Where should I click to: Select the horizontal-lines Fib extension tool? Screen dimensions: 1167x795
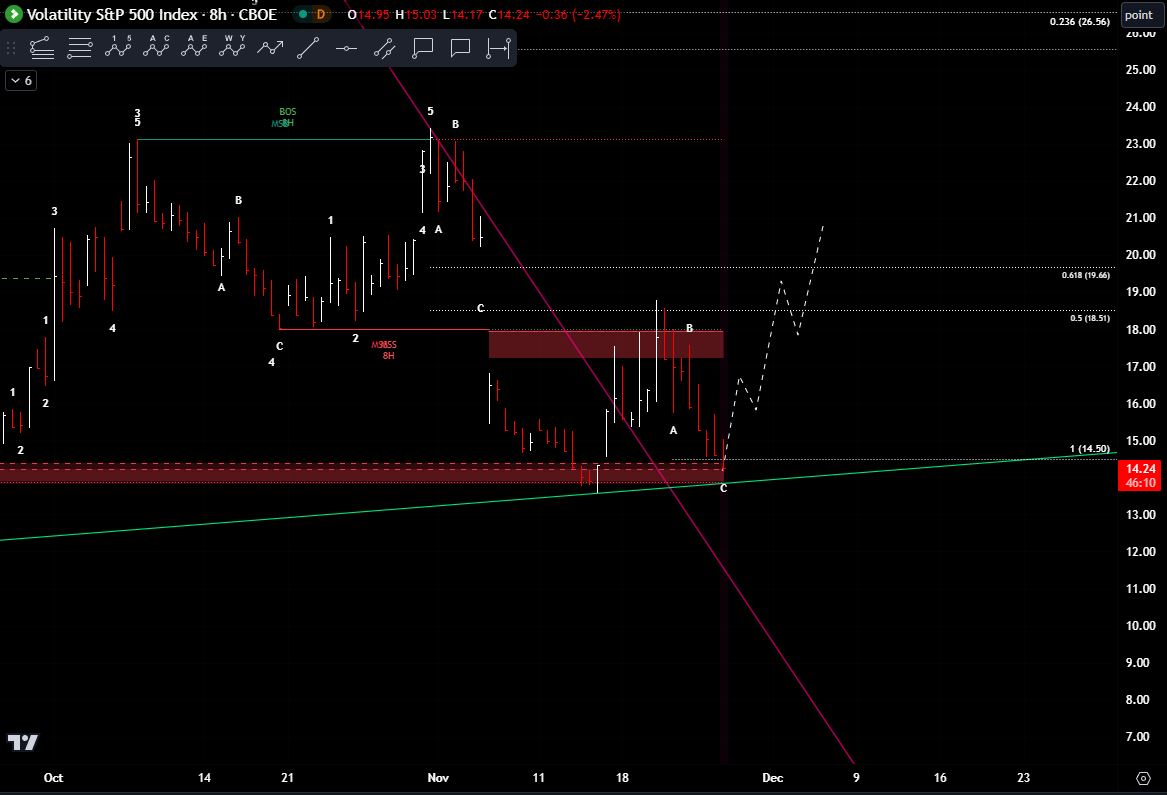(80, 48)
